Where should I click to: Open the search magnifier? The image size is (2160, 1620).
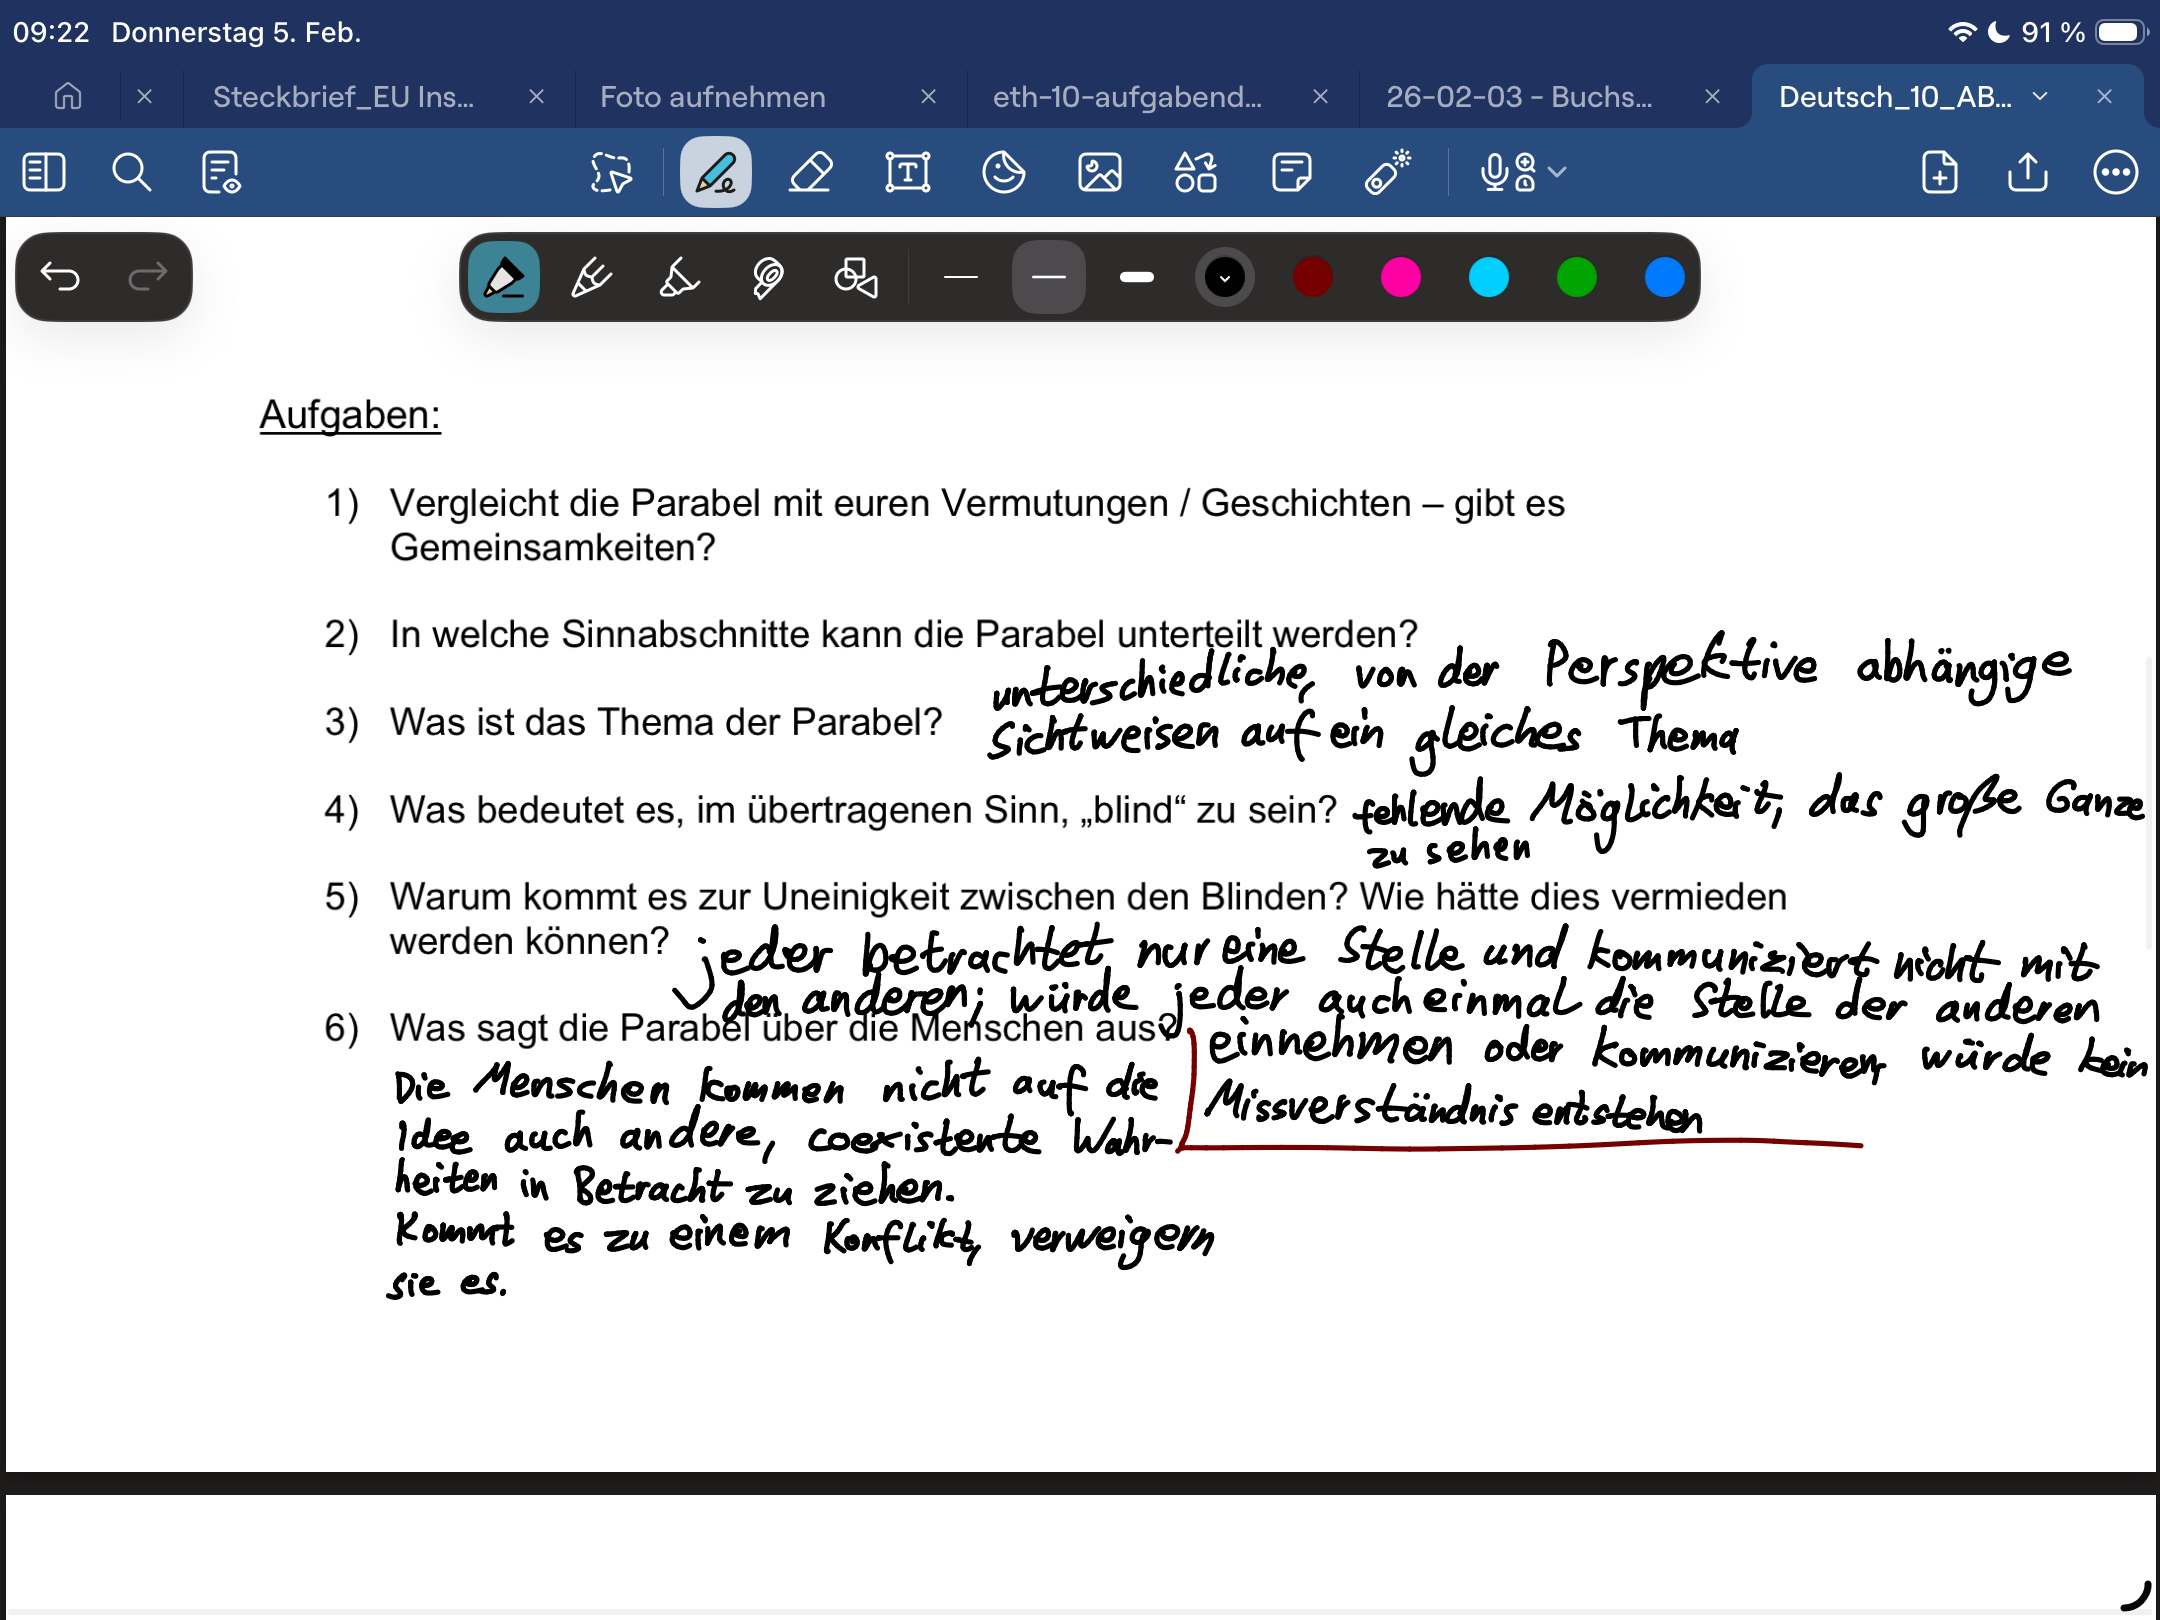coord(131,172)
